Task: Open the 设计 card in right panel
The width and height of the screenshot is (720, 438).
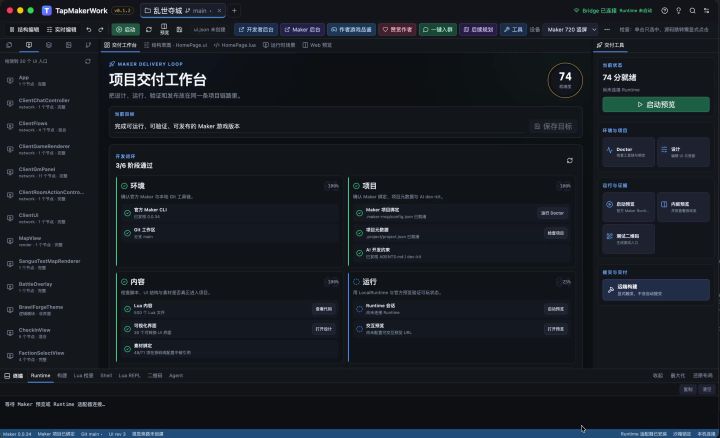Action: coord(683,152)
